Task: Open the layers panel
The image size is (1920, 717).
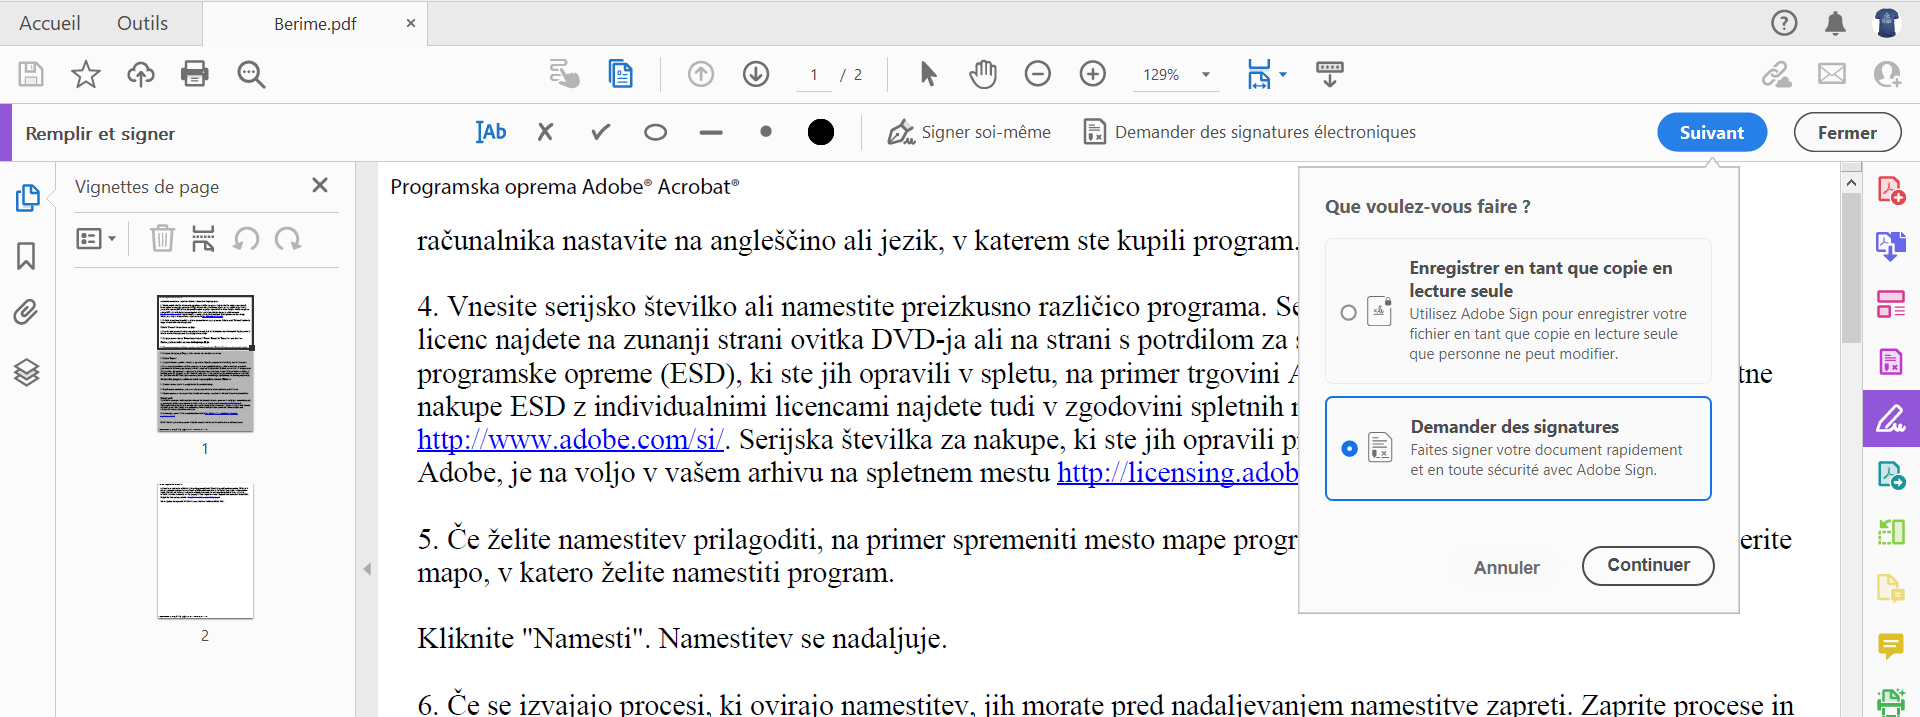Action: point(27,372)
